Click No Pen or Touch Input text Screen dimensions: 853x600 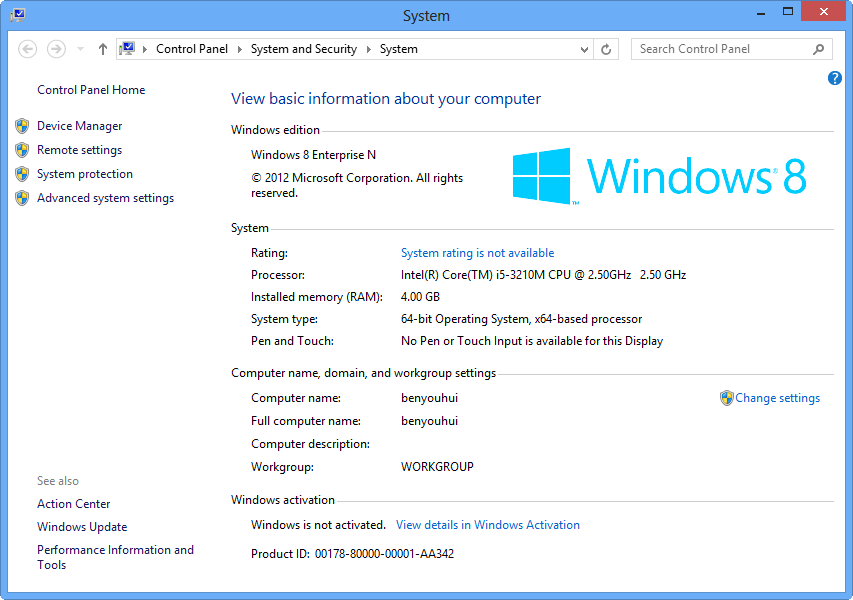[x=532, y=341]
